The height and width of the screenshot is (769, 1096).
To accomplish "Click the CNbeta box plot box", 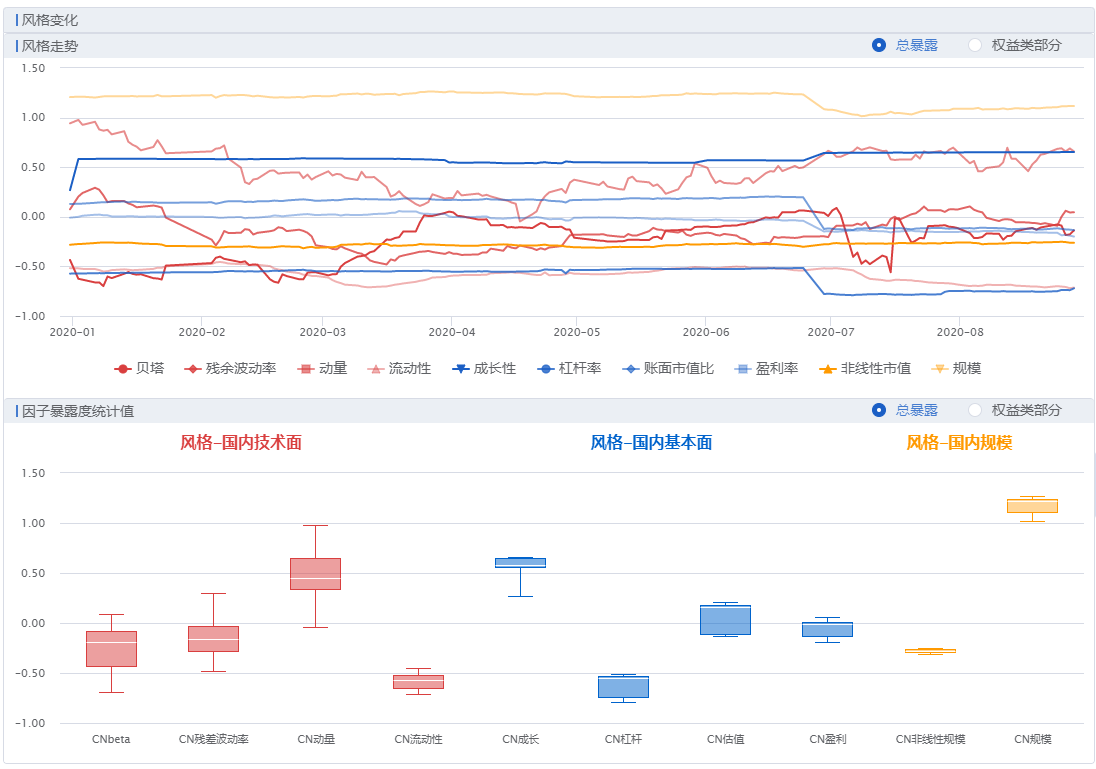I will [x=111, y=649].
